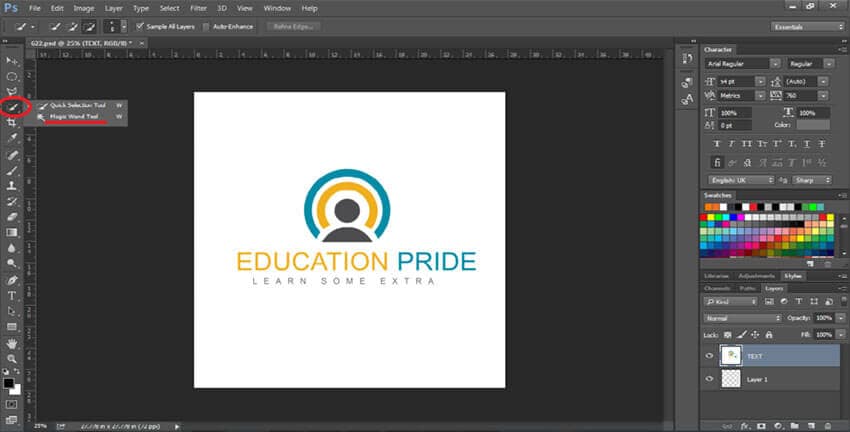Open the Essentials workspace dropdown
This screenshot has height=432, width=850.
point(808,27)
